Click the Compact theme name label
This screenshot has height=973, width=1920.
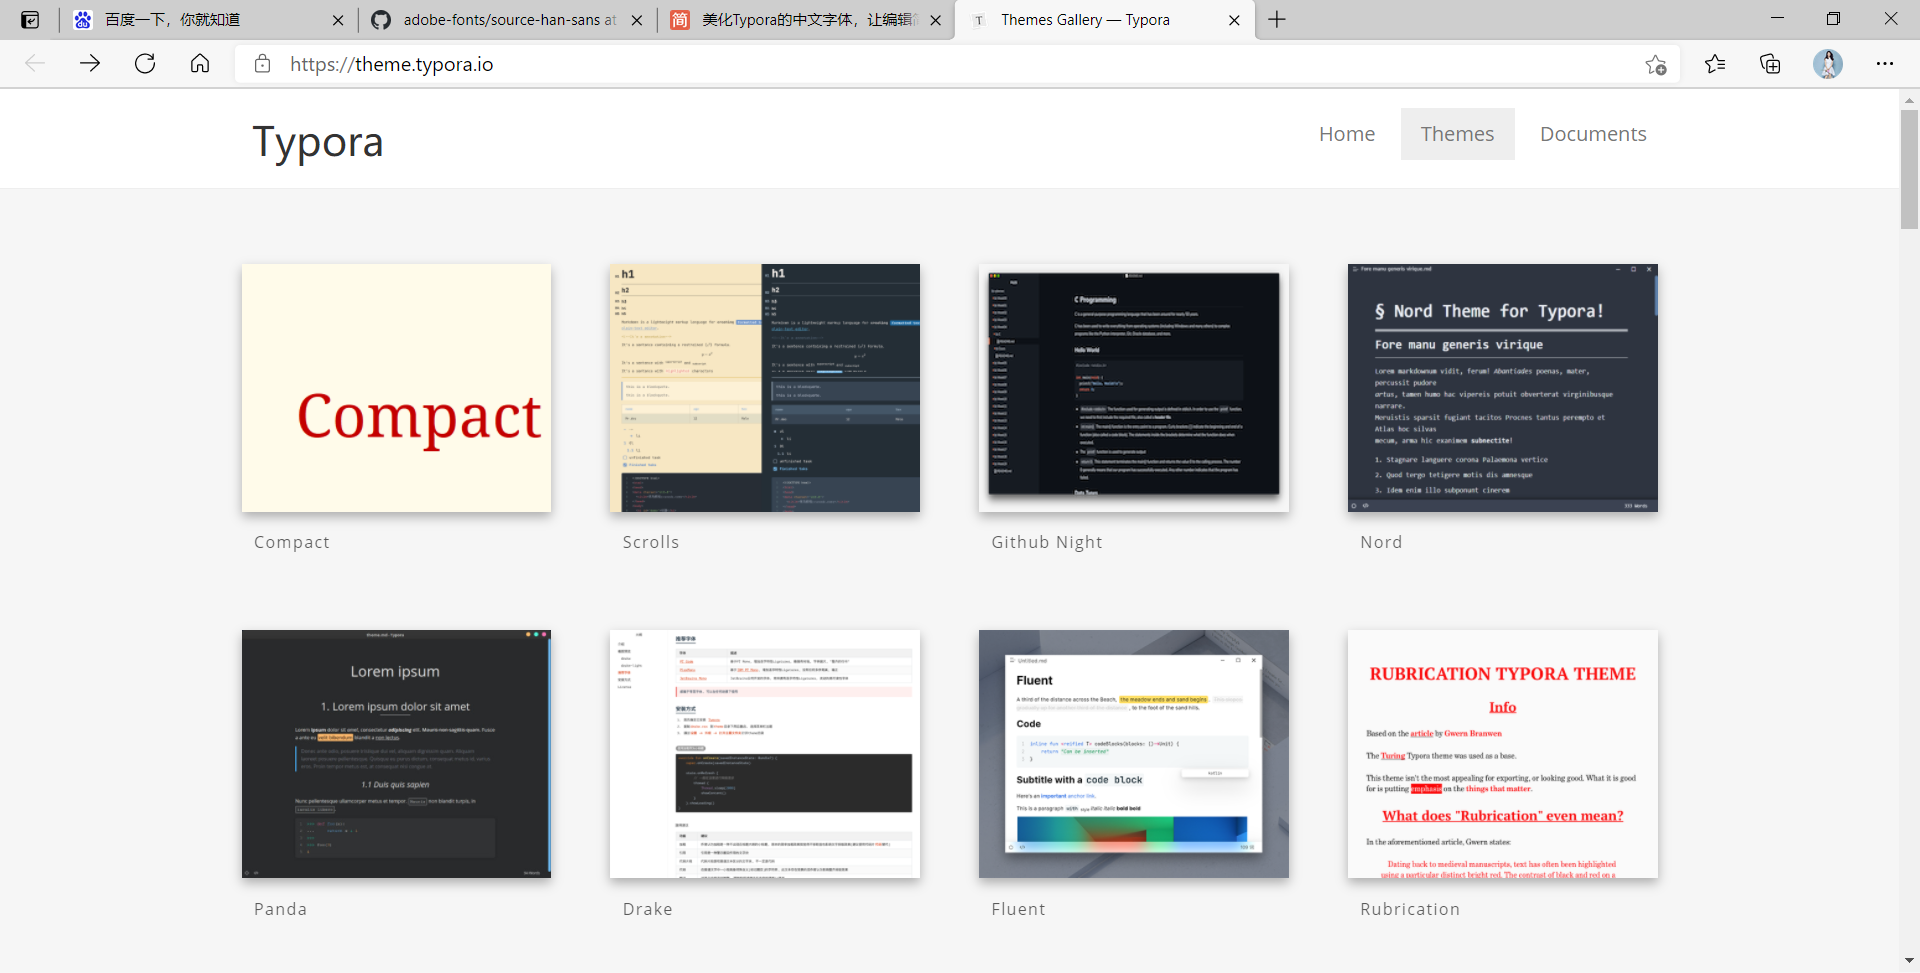click(x=292, y=542)
